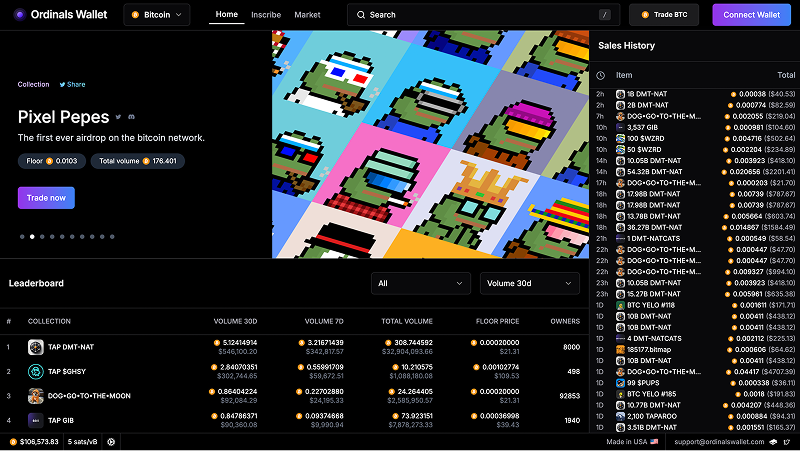Open TAP GIB leaderboard row name
Viewport: 800px width, 451px height.
[61, 420]
